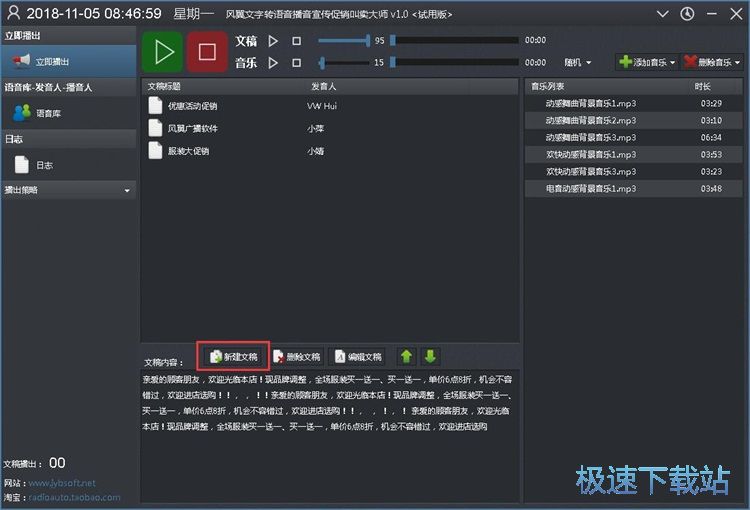Click the clock icon in title bar
750x510 pixels.
pos(687,14)
